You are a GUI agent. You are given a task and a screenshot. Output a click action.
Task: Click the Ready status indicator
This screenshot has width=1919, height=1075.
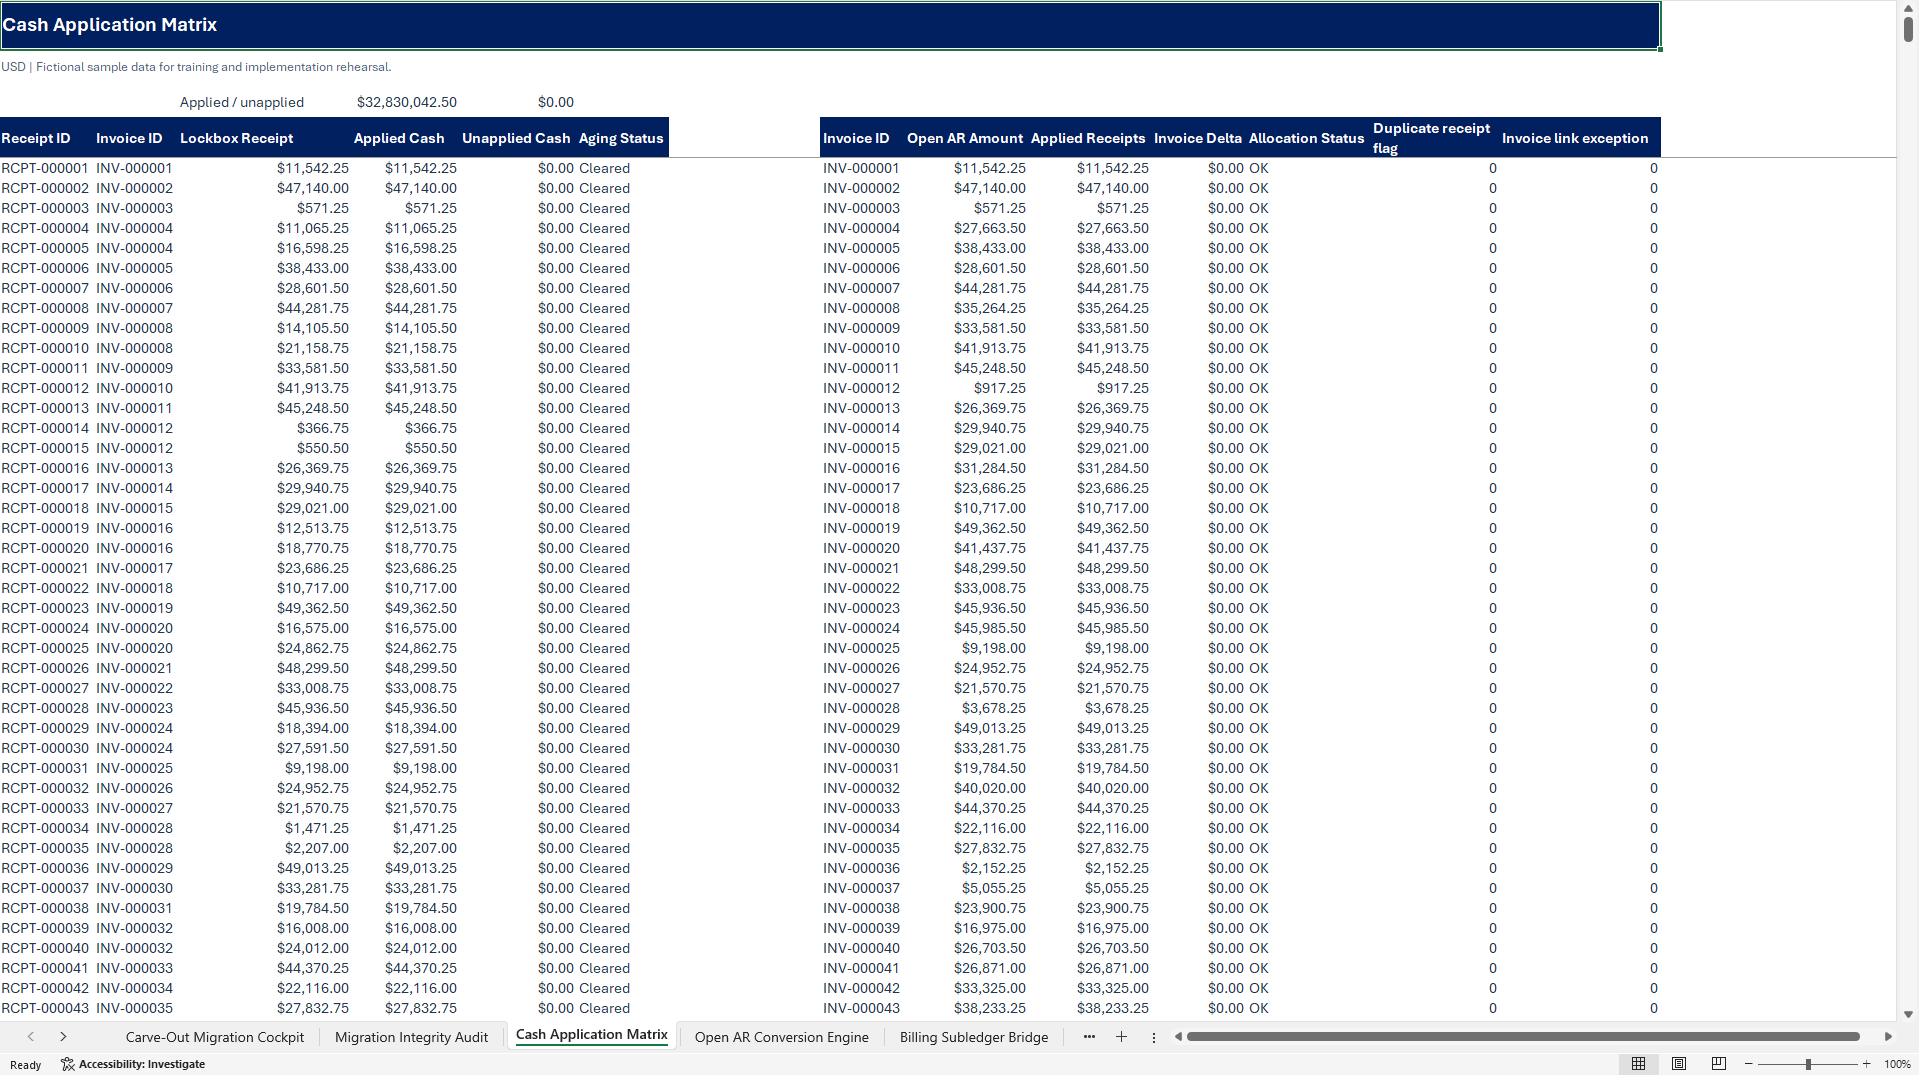tap(25, 1064)
